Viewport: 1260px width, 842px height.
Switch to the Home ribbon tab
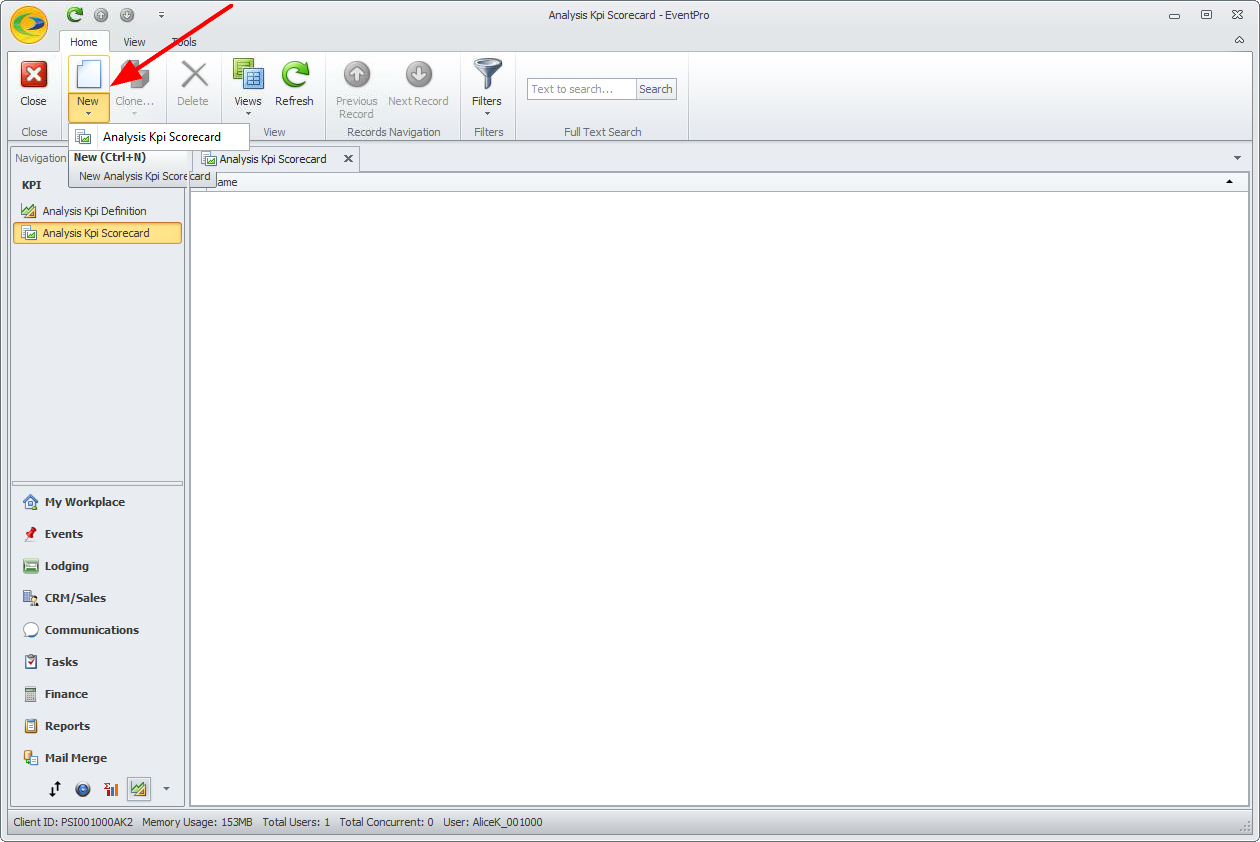click(84, 42)
